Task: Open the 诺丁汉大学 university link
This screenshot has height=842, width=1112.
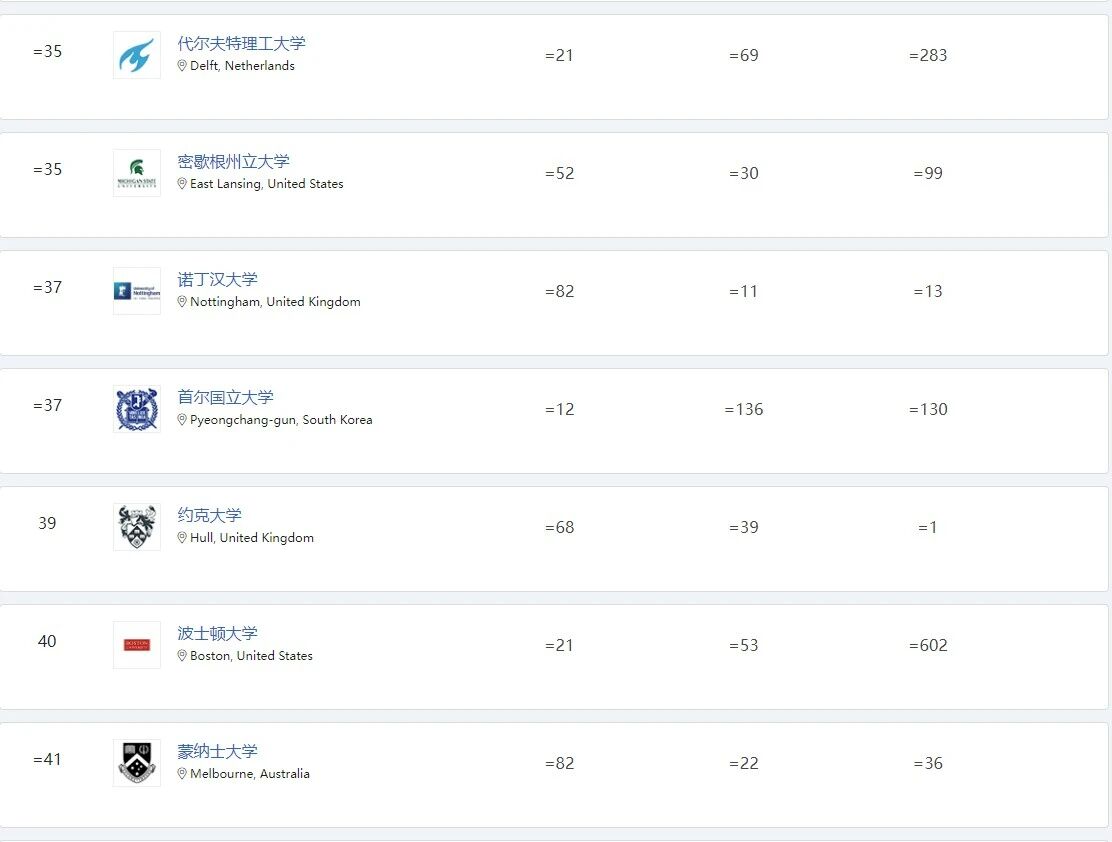Action: 217,280
